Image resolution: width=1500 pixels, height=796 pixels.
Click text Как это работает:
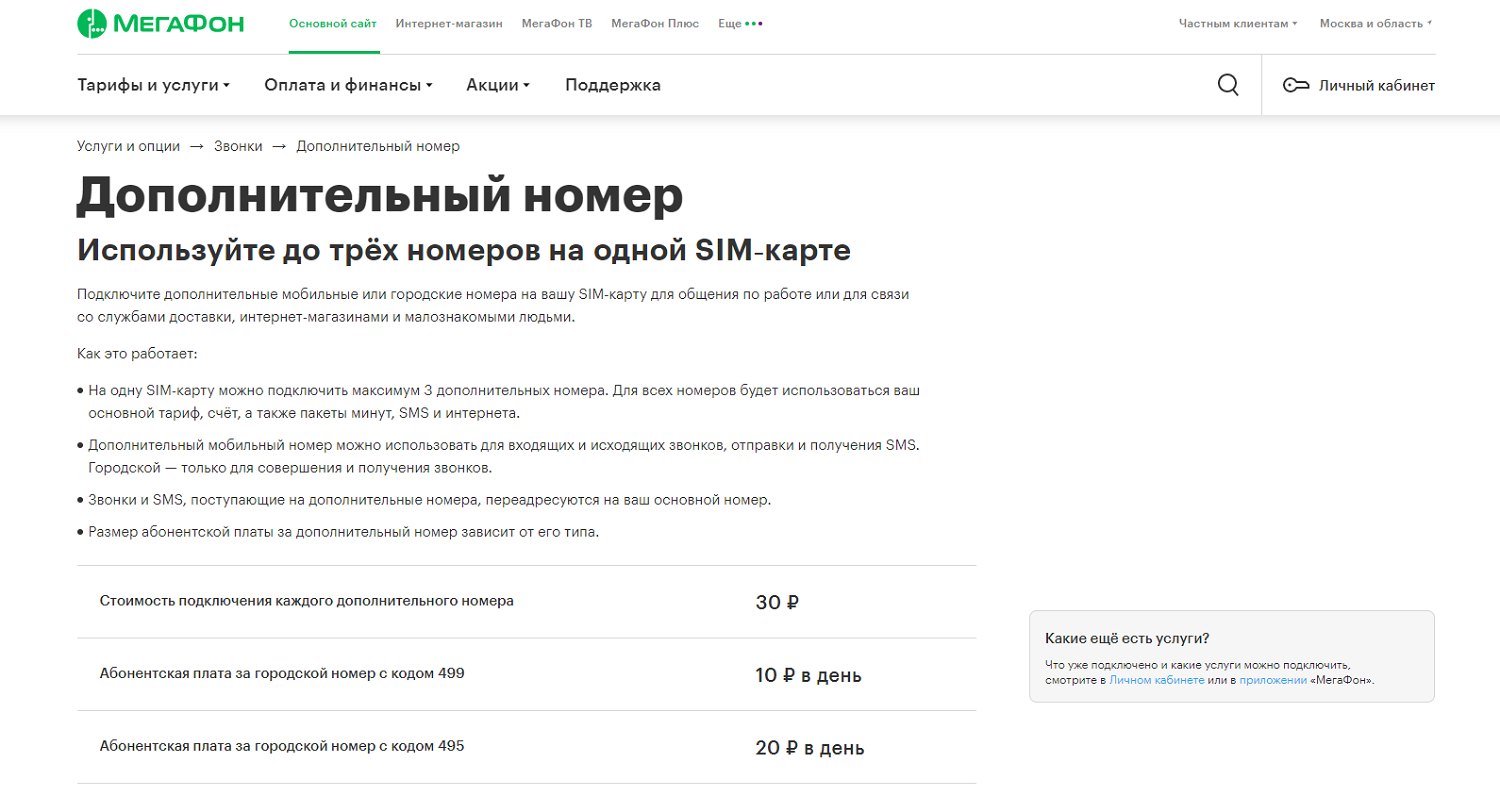[138, 354]
